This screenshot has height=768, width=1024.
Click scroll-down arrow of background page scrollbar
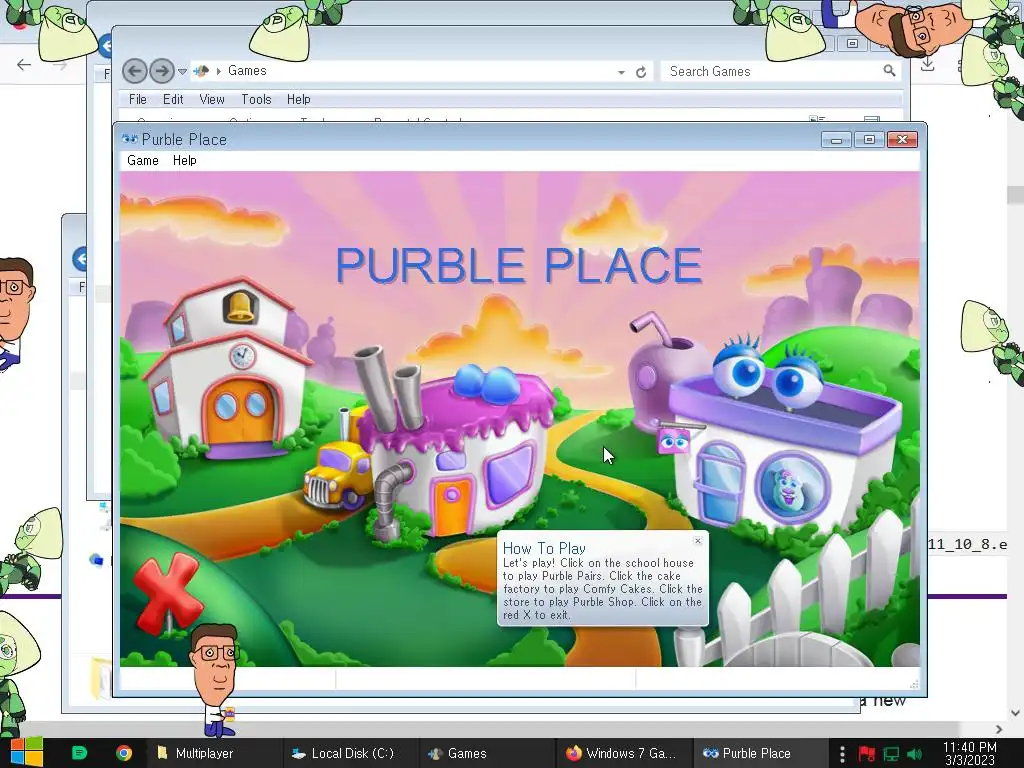tap(1015, 712)
